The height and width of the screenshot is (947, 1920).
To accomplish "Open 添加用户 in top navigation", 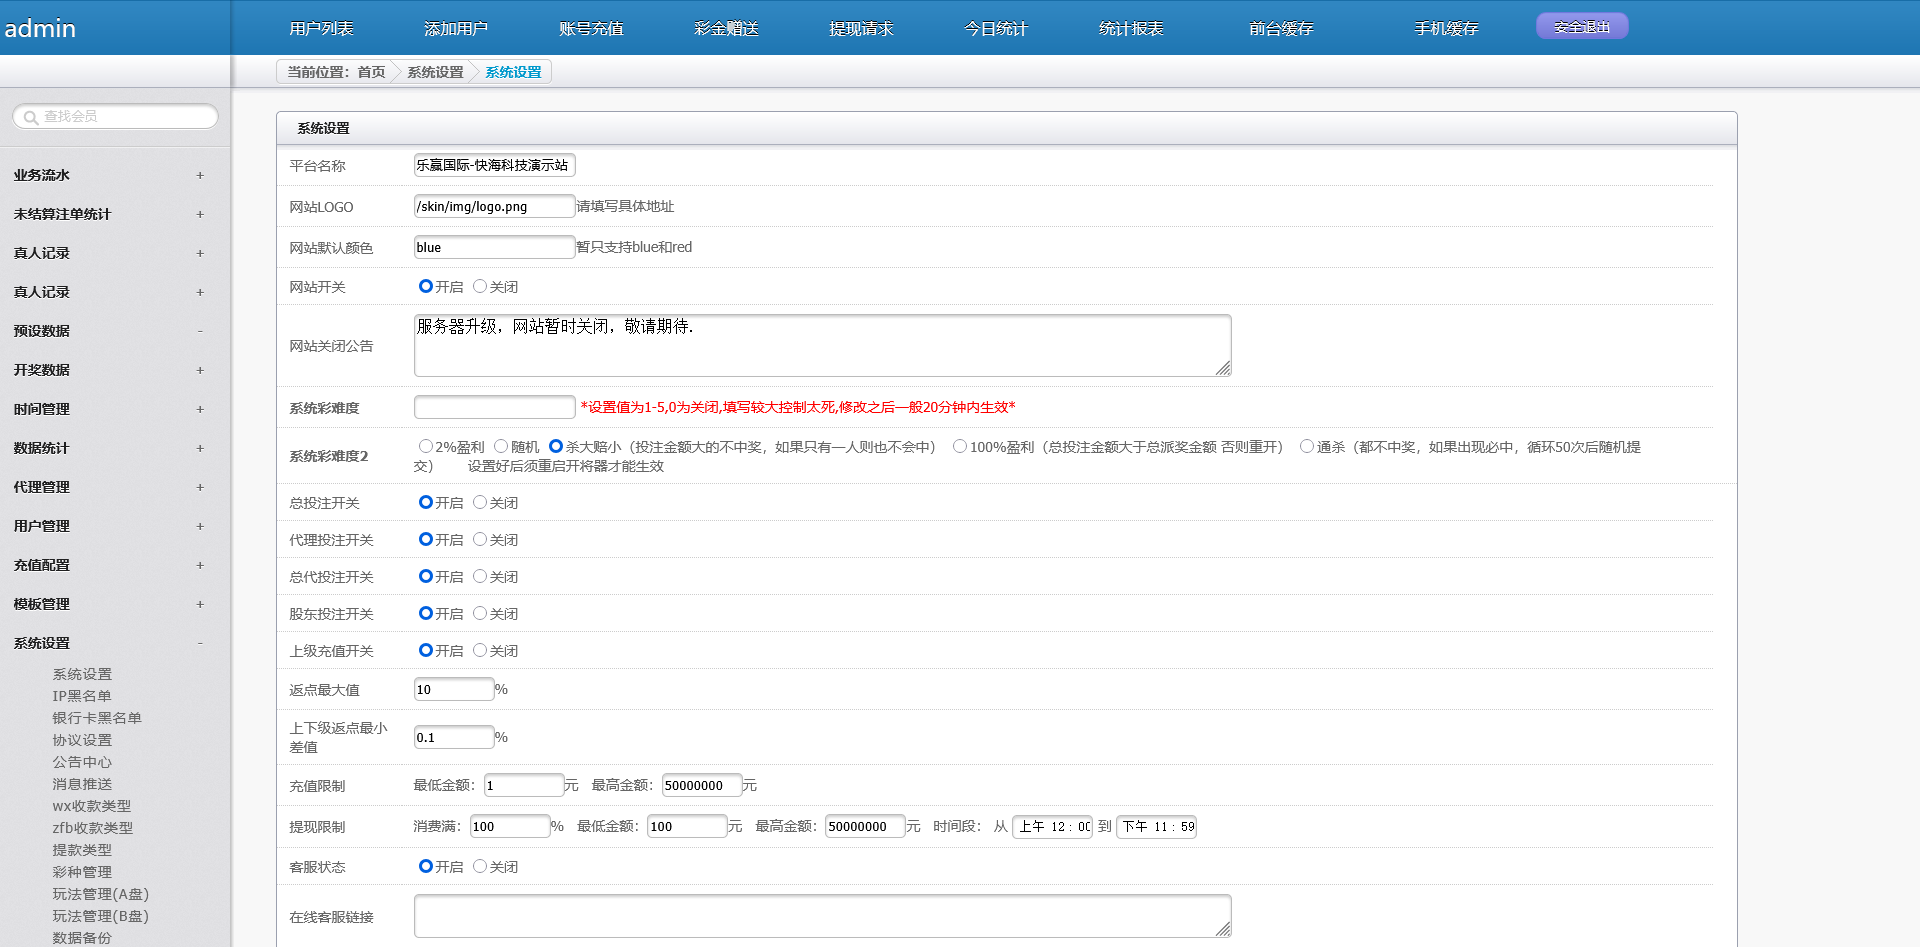I will point(456,28).
